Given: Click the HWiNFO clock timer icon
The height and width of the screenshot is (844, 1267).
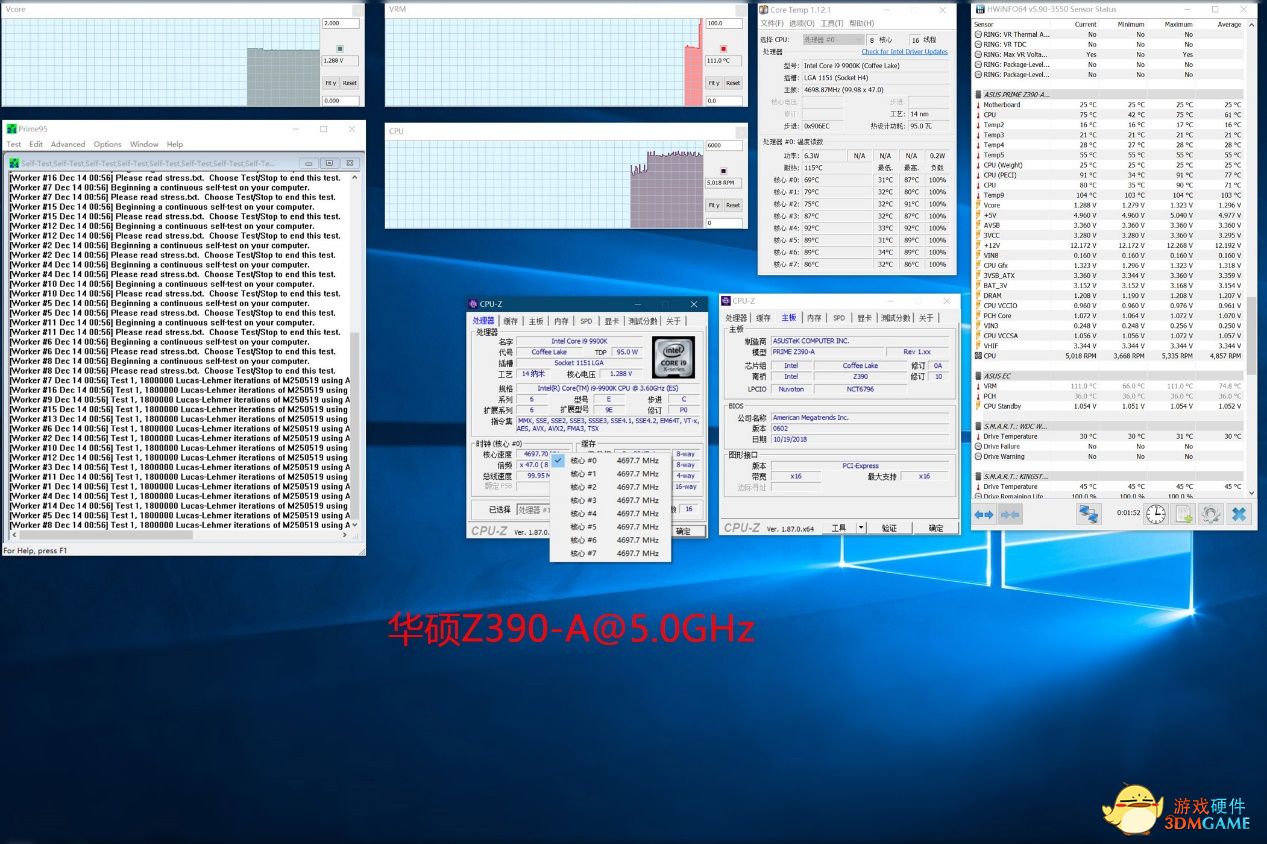Looking at the screenshot, I should click(1155, 514).
